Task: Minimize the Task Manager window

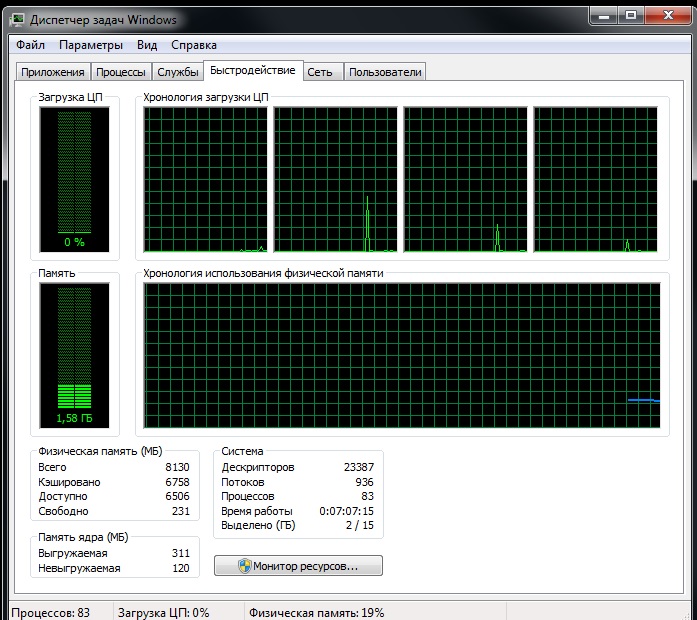Action: coord(604,16)
